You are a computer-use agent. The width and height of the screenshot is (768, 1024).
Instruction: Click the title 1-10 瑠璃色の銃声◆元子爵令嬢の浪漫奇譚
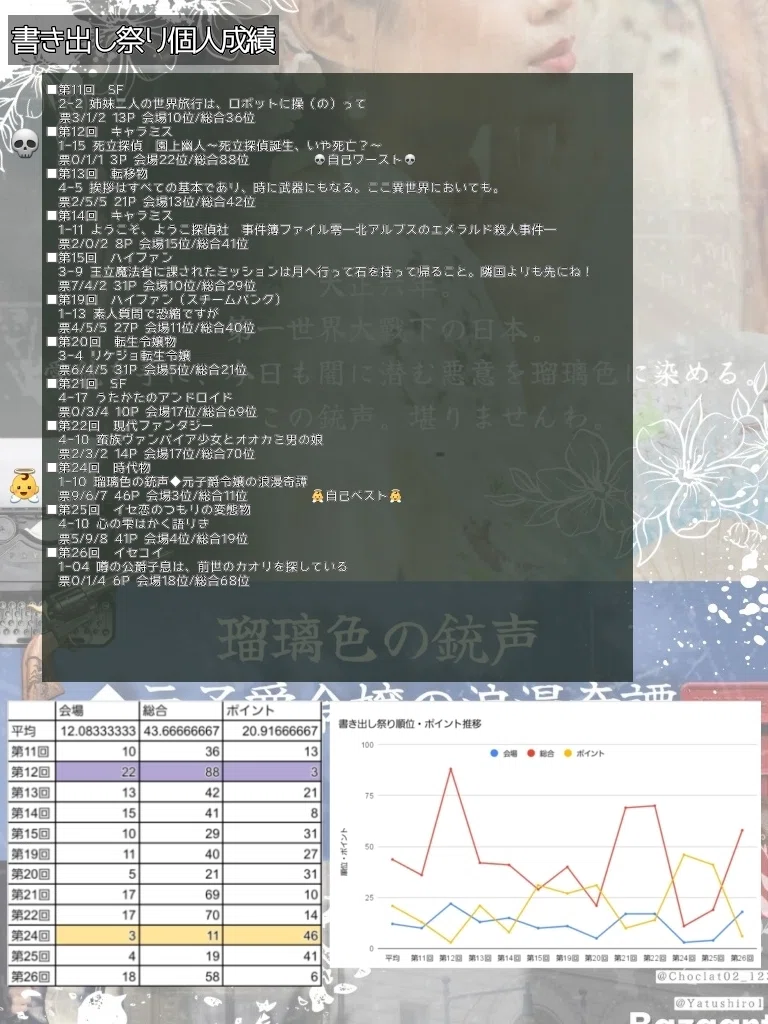[x=183, y=482]
